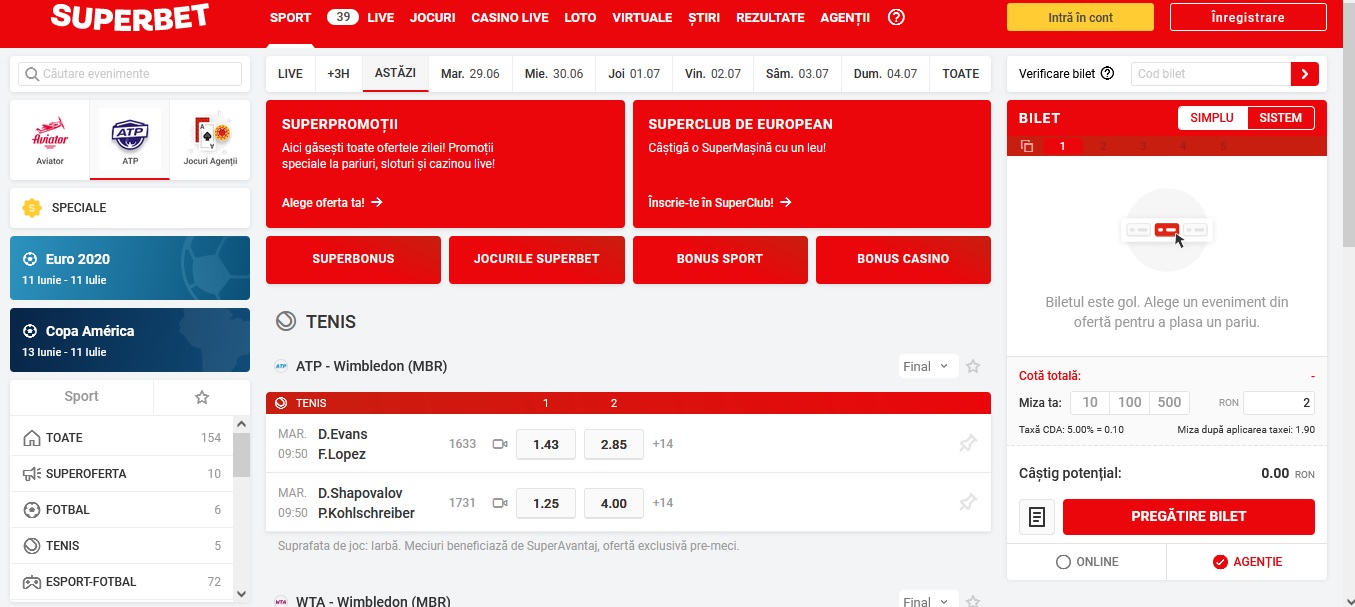The height and width of the screenshot is (607, 1355).
Task: Open the Final dropdown for ATP Wimbledon
Action: pos(928,367)
